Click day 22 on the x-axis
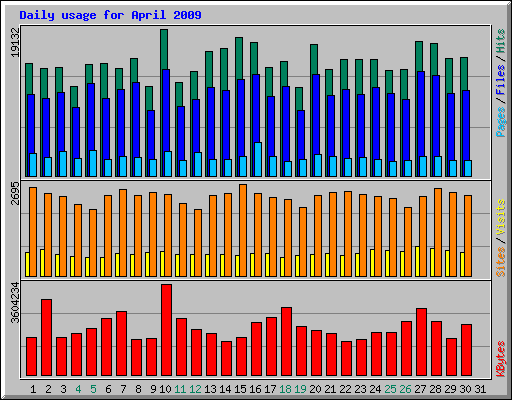The image size is (512, 400). (x=345, y=389)
